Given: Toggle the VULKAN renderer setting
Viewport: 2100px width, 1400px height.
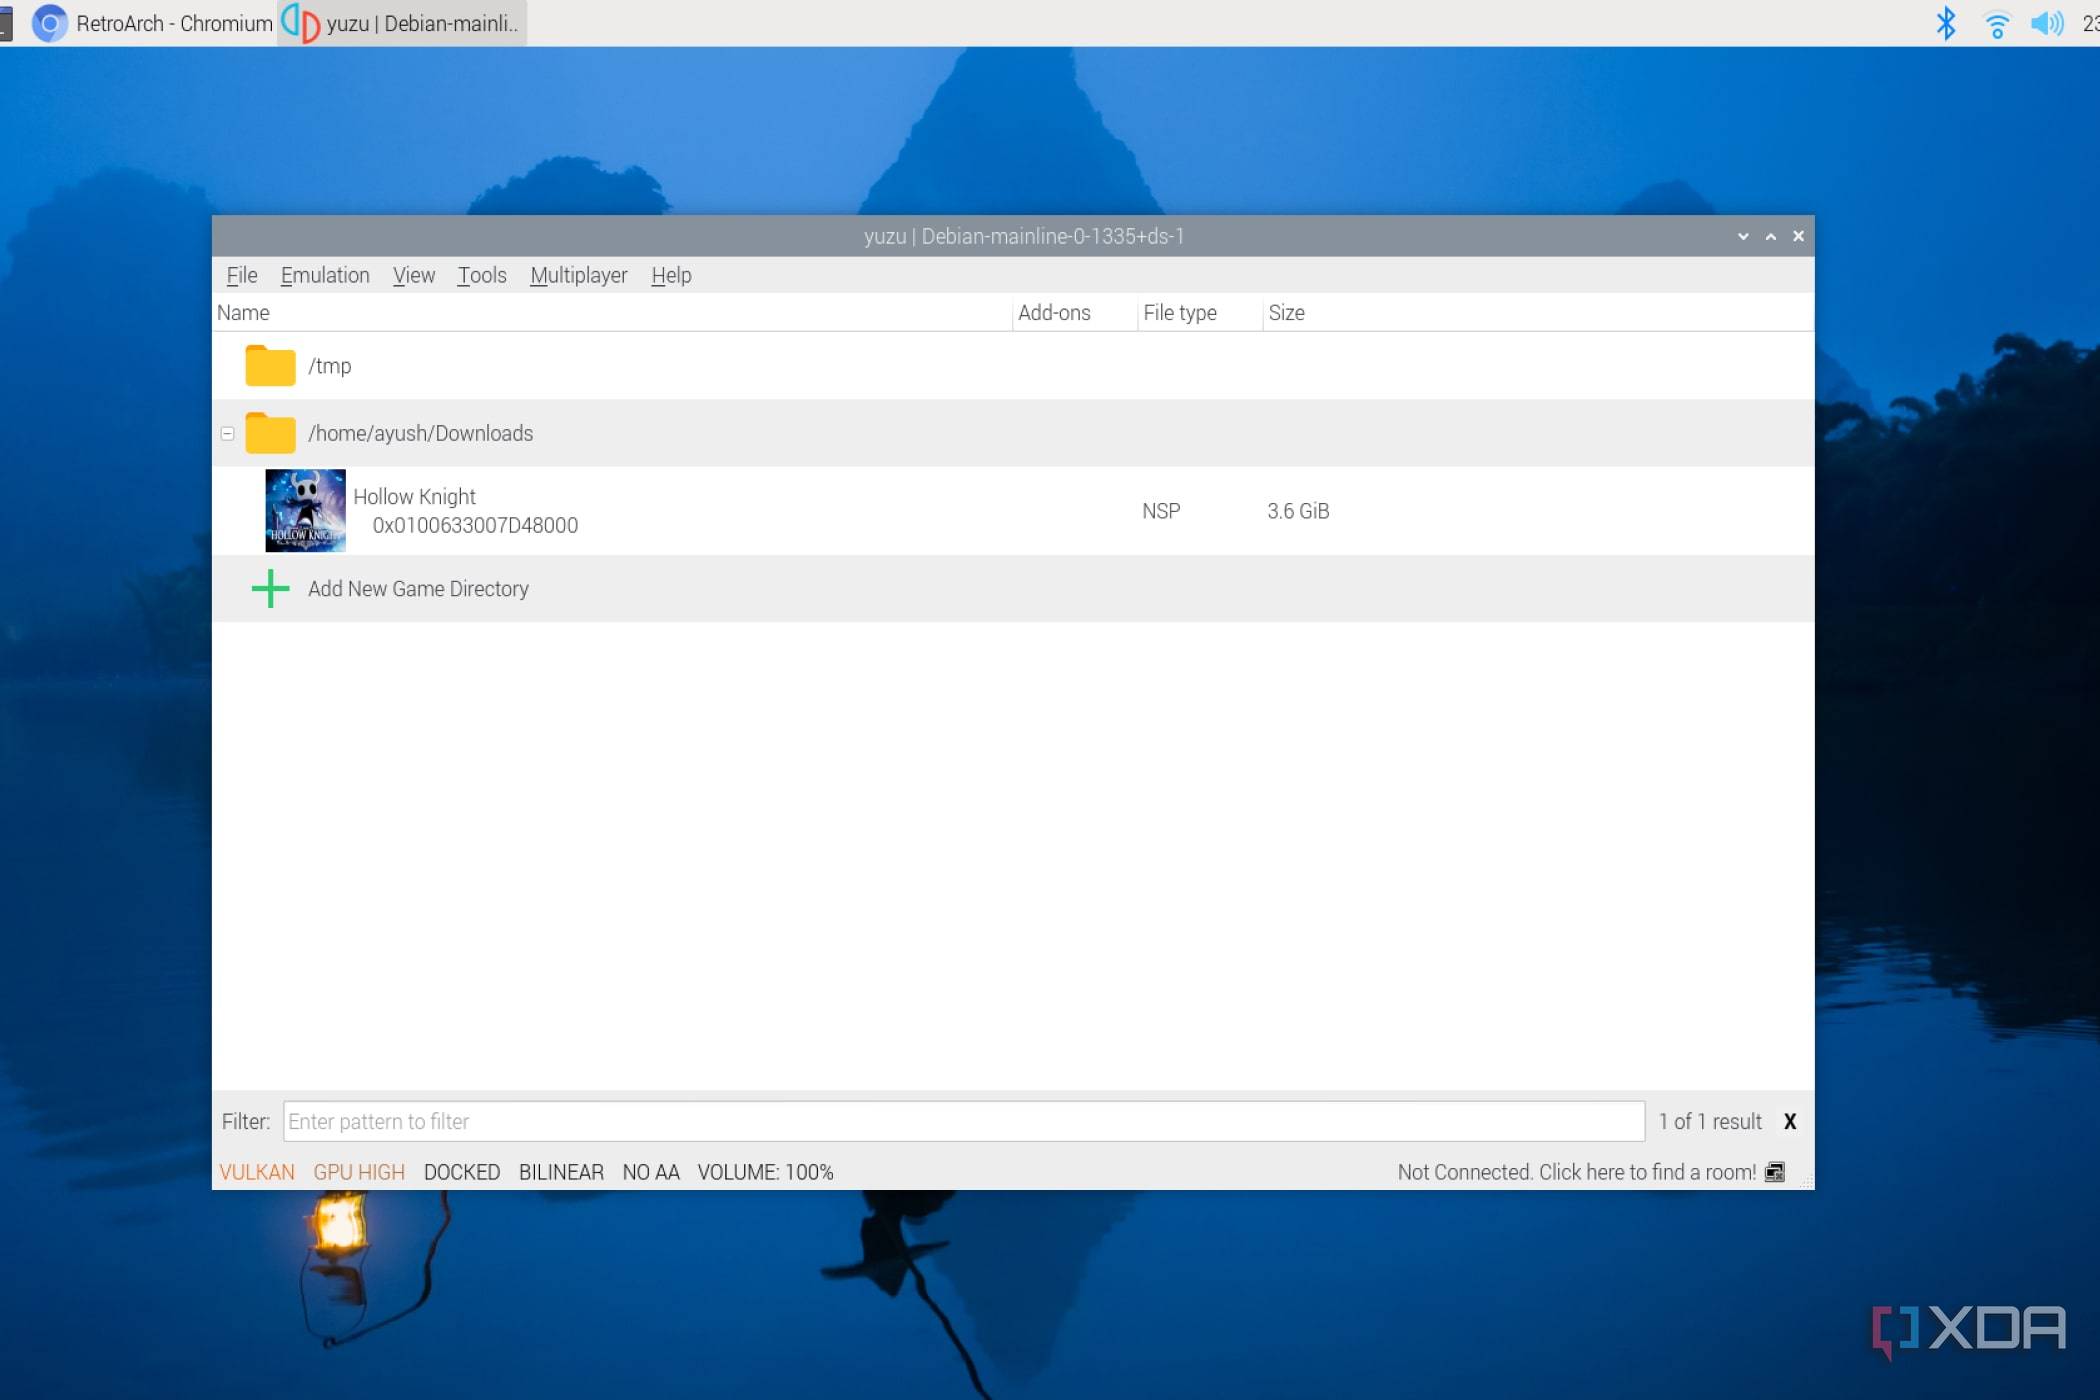Looking at the screenshot, I should coord(257,1172).
